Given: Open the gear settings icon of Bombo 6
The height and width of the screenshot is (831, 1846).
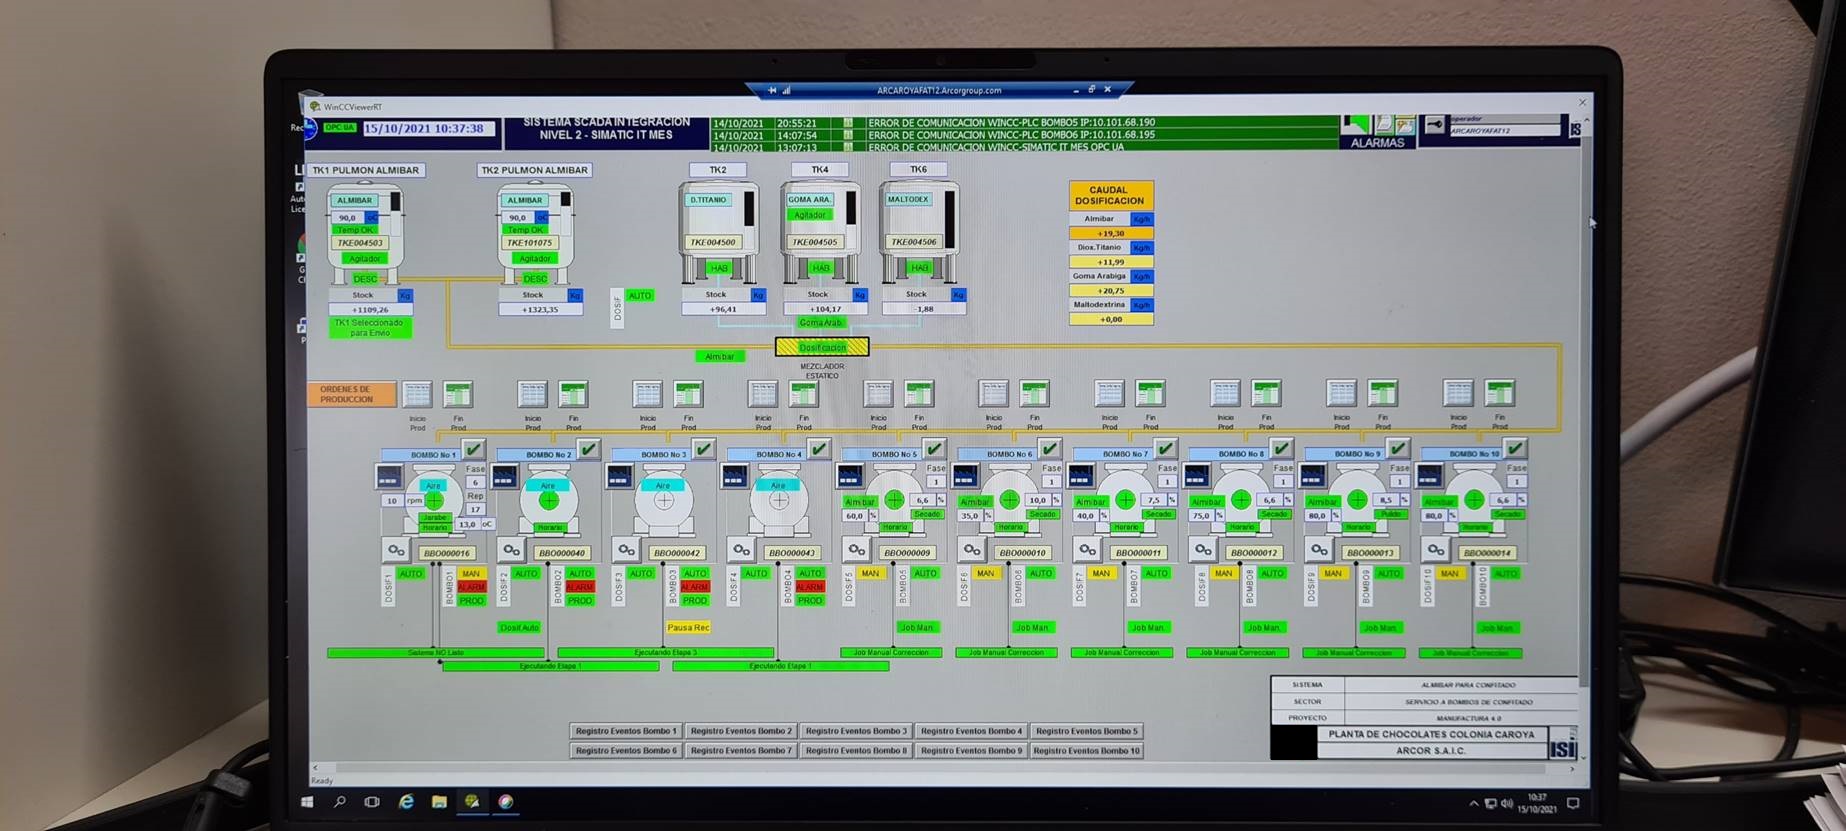Looking at the screenshot, I should tap(971, 550).
